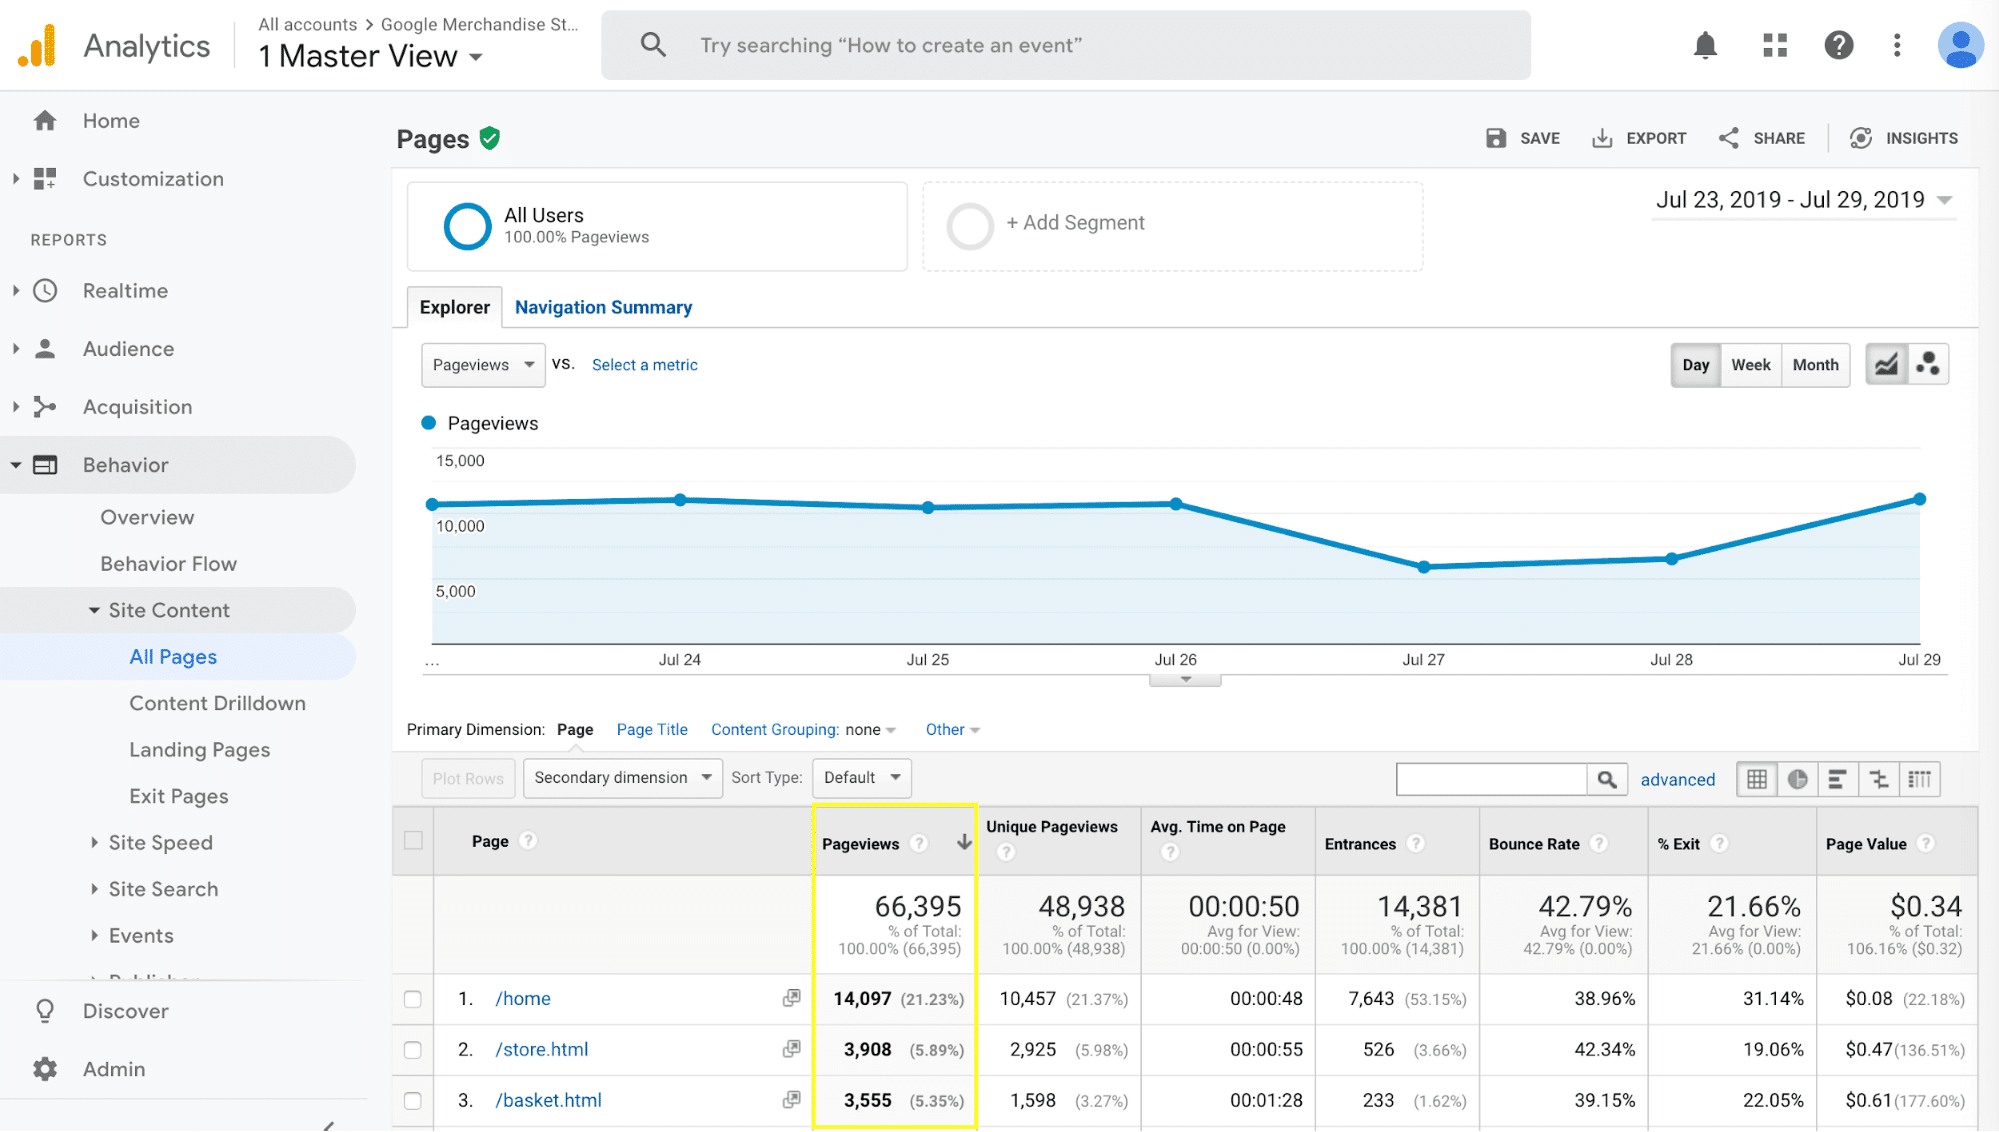Tick the select-all header checkbox
This screenshot has height=1132, width=1999.
[413, 840]
